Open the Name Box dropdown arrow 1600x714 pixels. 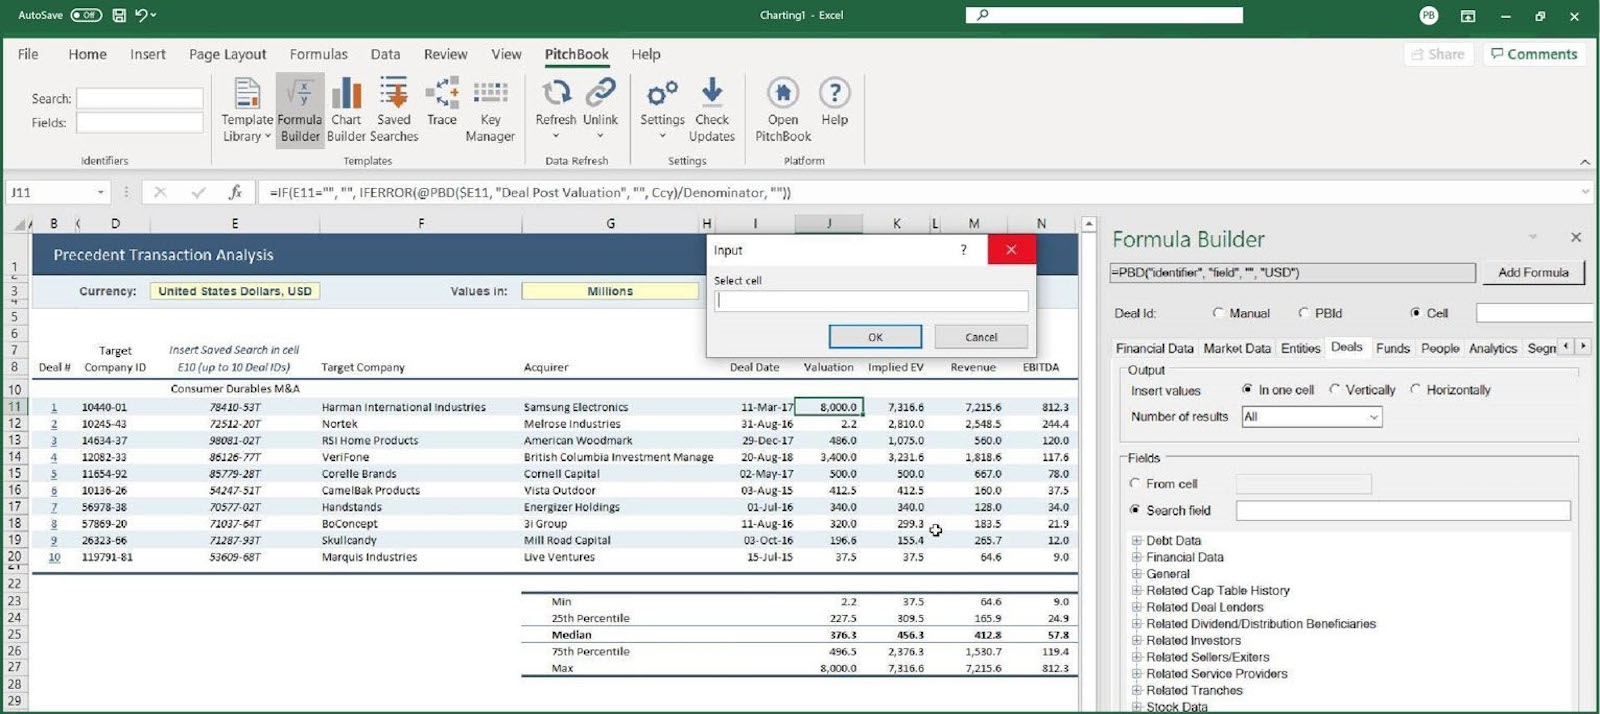click(100, 192)
